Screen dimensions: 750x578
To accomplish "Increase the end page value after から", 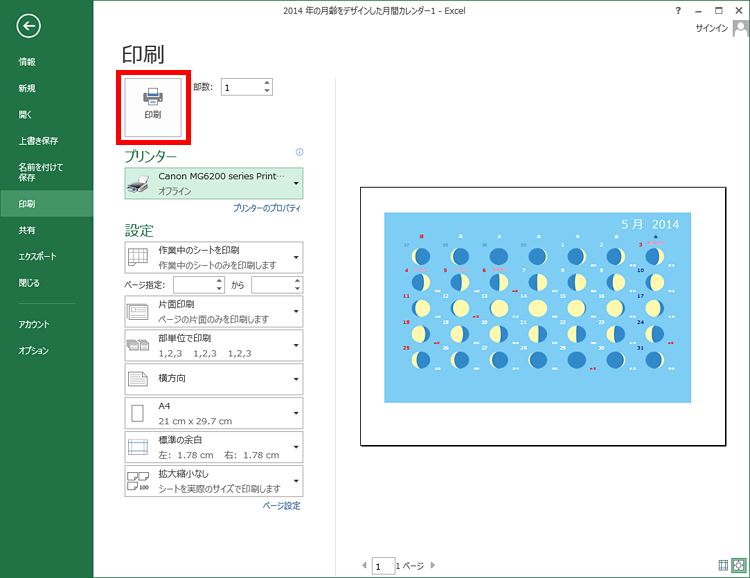I will click(x=298, y=281).
